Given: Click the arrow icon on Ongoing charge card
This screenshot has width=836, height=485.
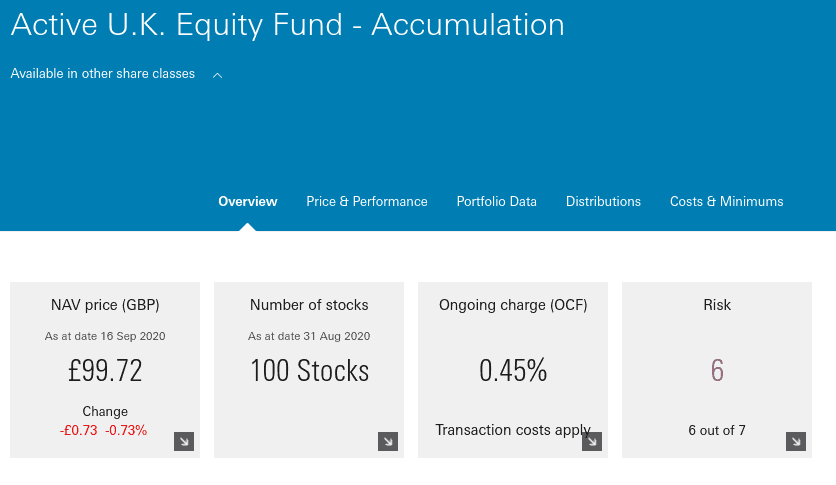Looking at the screenshot, I should (592, 441).
